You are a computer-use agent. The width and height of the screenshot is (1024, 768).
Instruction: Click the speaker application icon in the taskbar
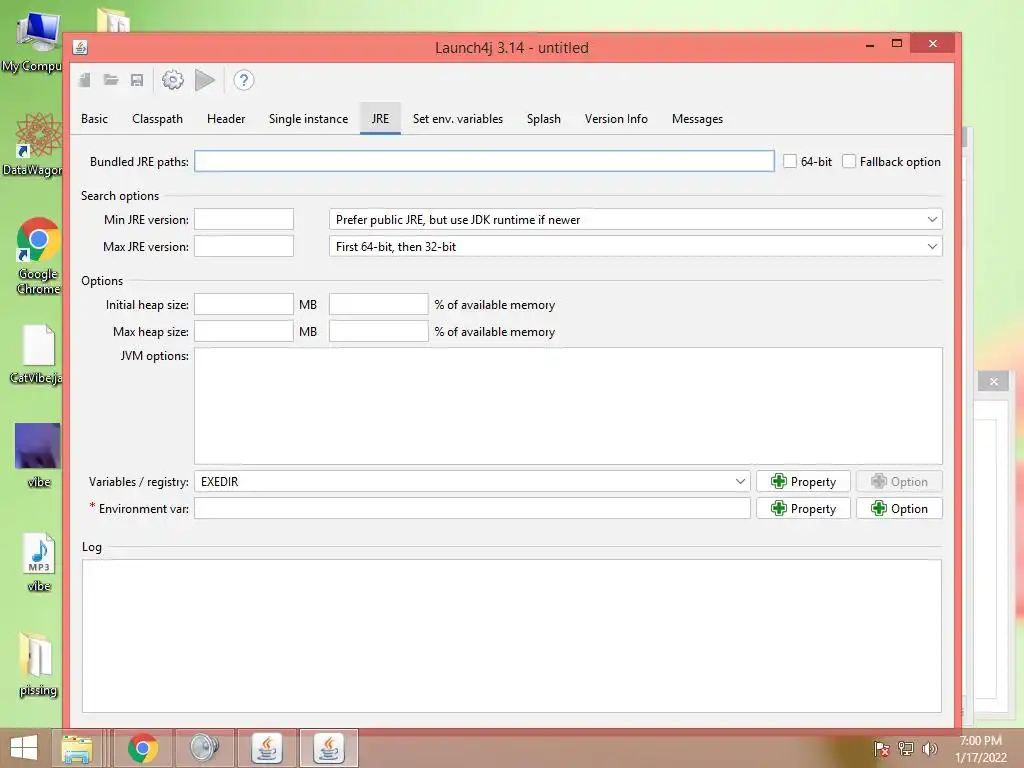coord(204,748)
